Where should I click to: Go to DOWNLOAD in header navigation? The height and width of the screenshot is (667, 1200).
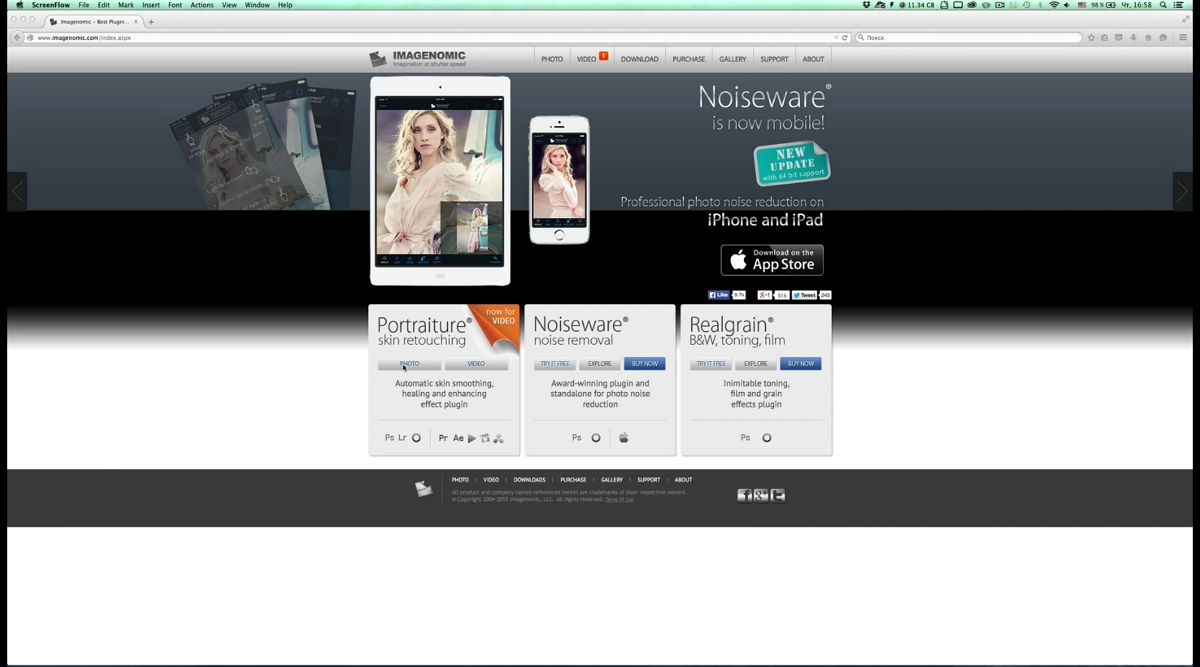point(639,59)
